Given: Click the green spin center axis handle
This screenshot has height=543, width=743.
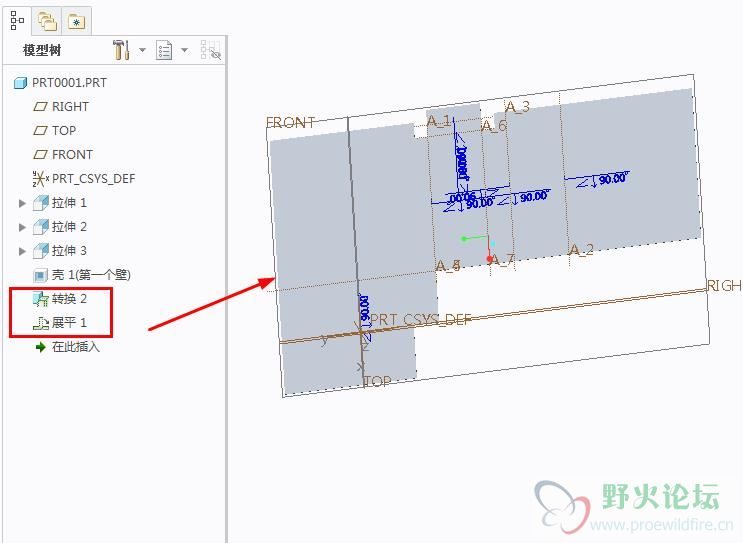Looking at the screenshot, I should tap(465, 238).
